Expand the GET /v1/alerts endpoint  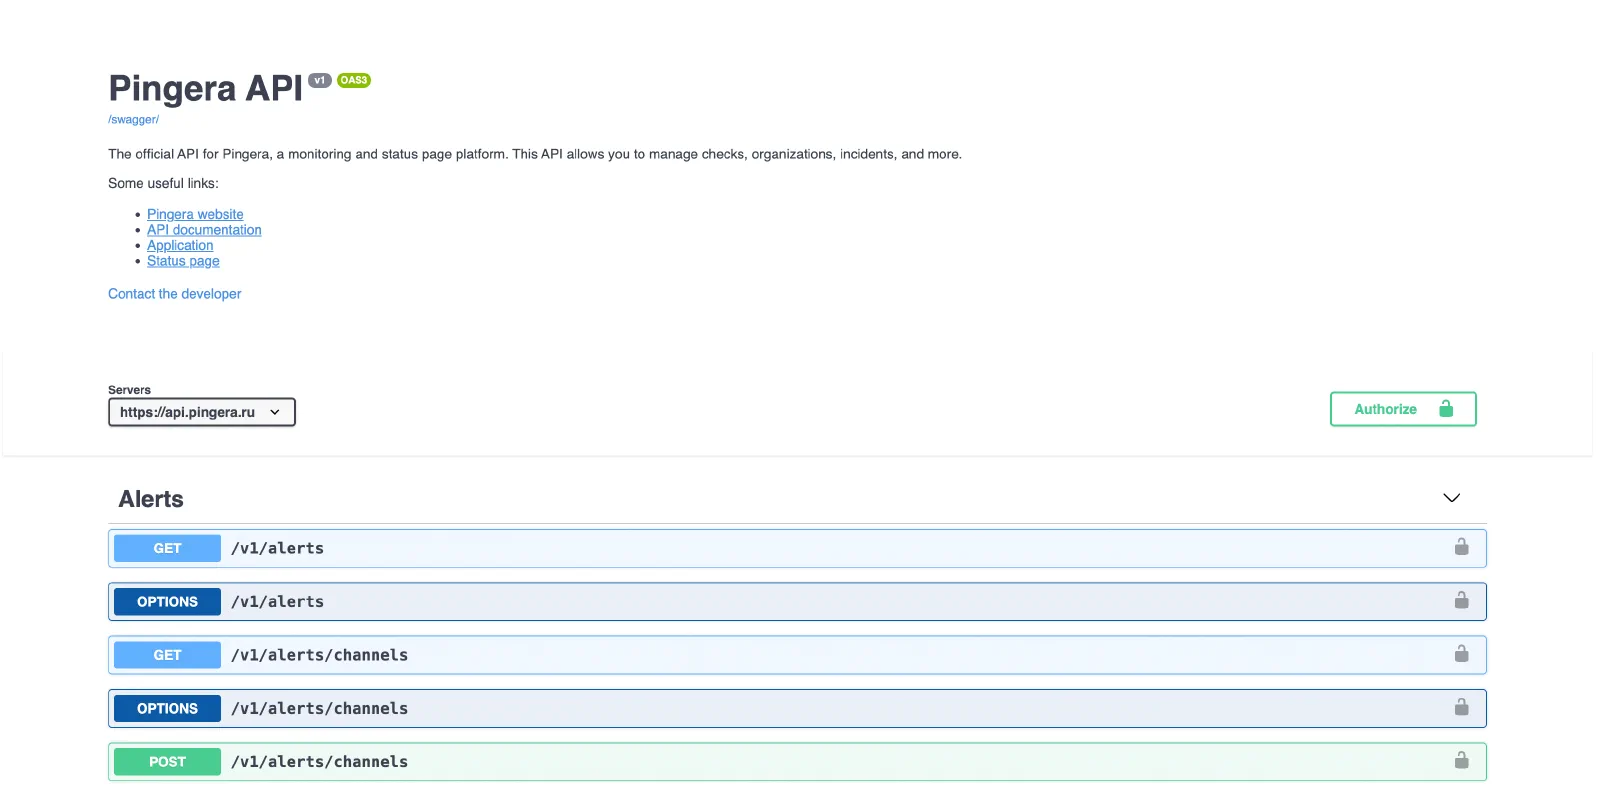pyautogui.click(x=797, y=548)
